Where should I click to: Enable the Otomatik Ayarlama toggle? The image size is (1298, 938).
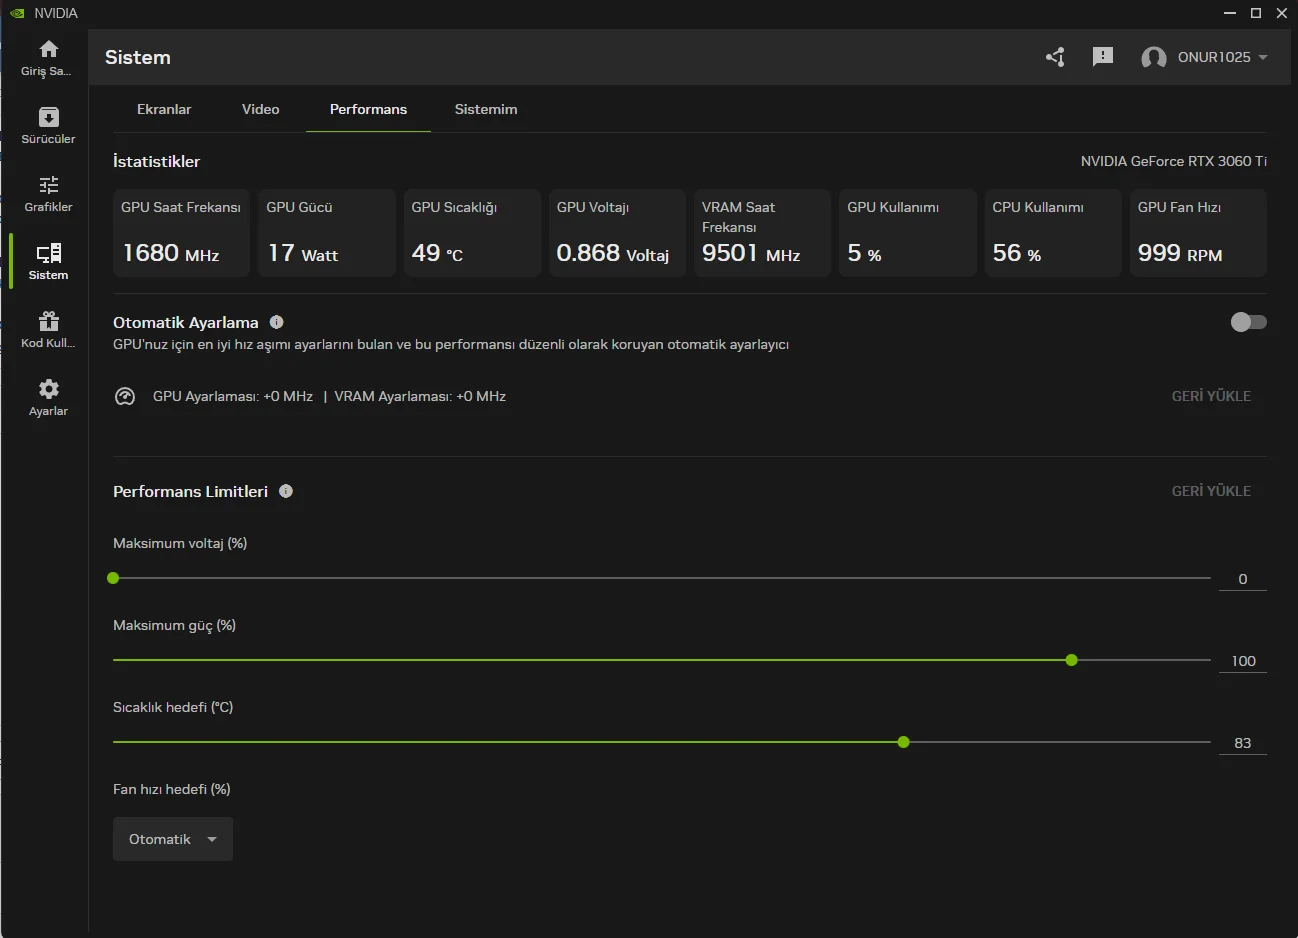pyautogui.click(x=1248, y=322)
